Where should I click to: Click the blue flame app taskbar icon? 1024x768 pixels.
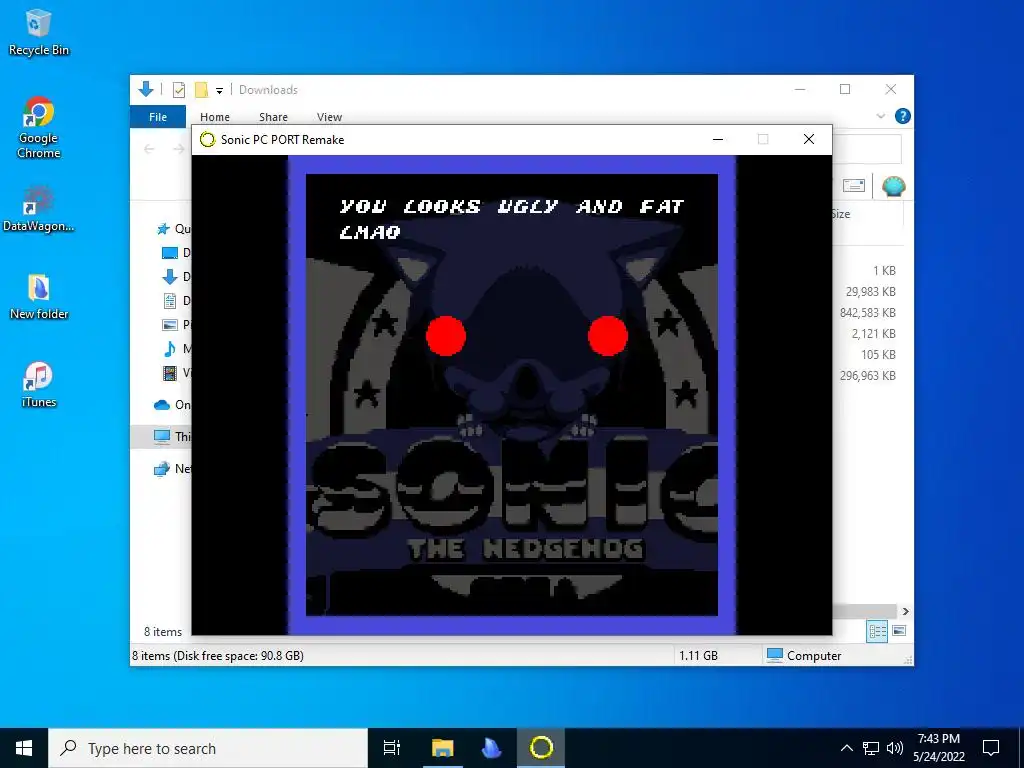click(x=491, y=748)
